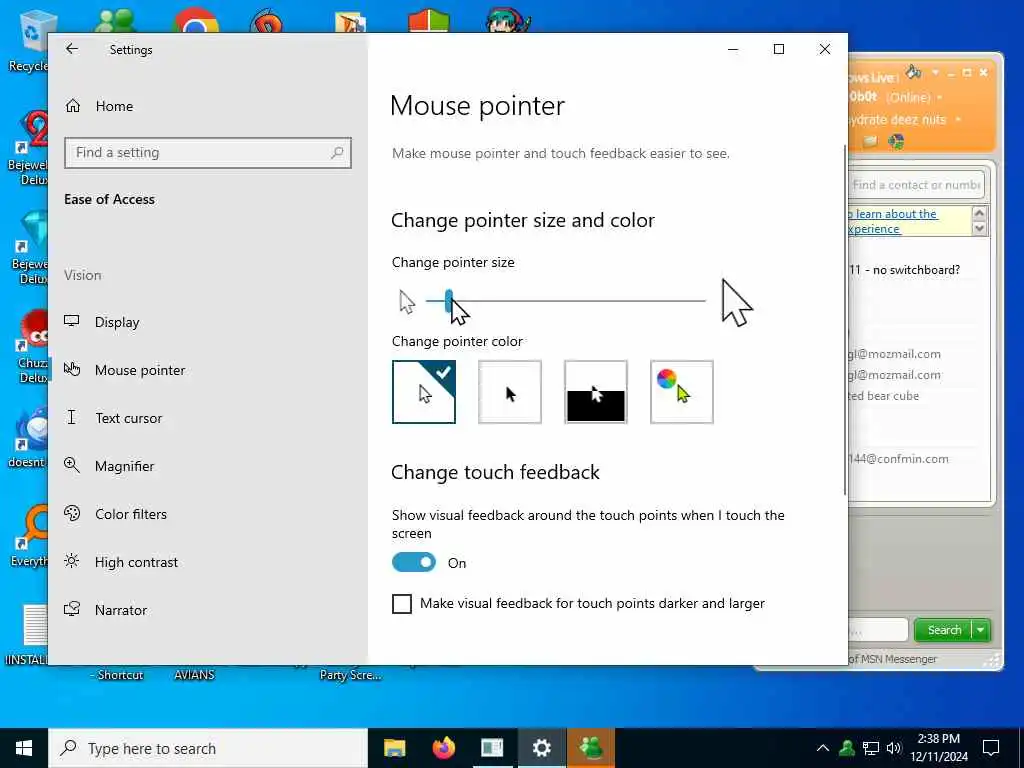Click the taskbar clock and date
Viewport: 1024px width, 768px height.
938,748
